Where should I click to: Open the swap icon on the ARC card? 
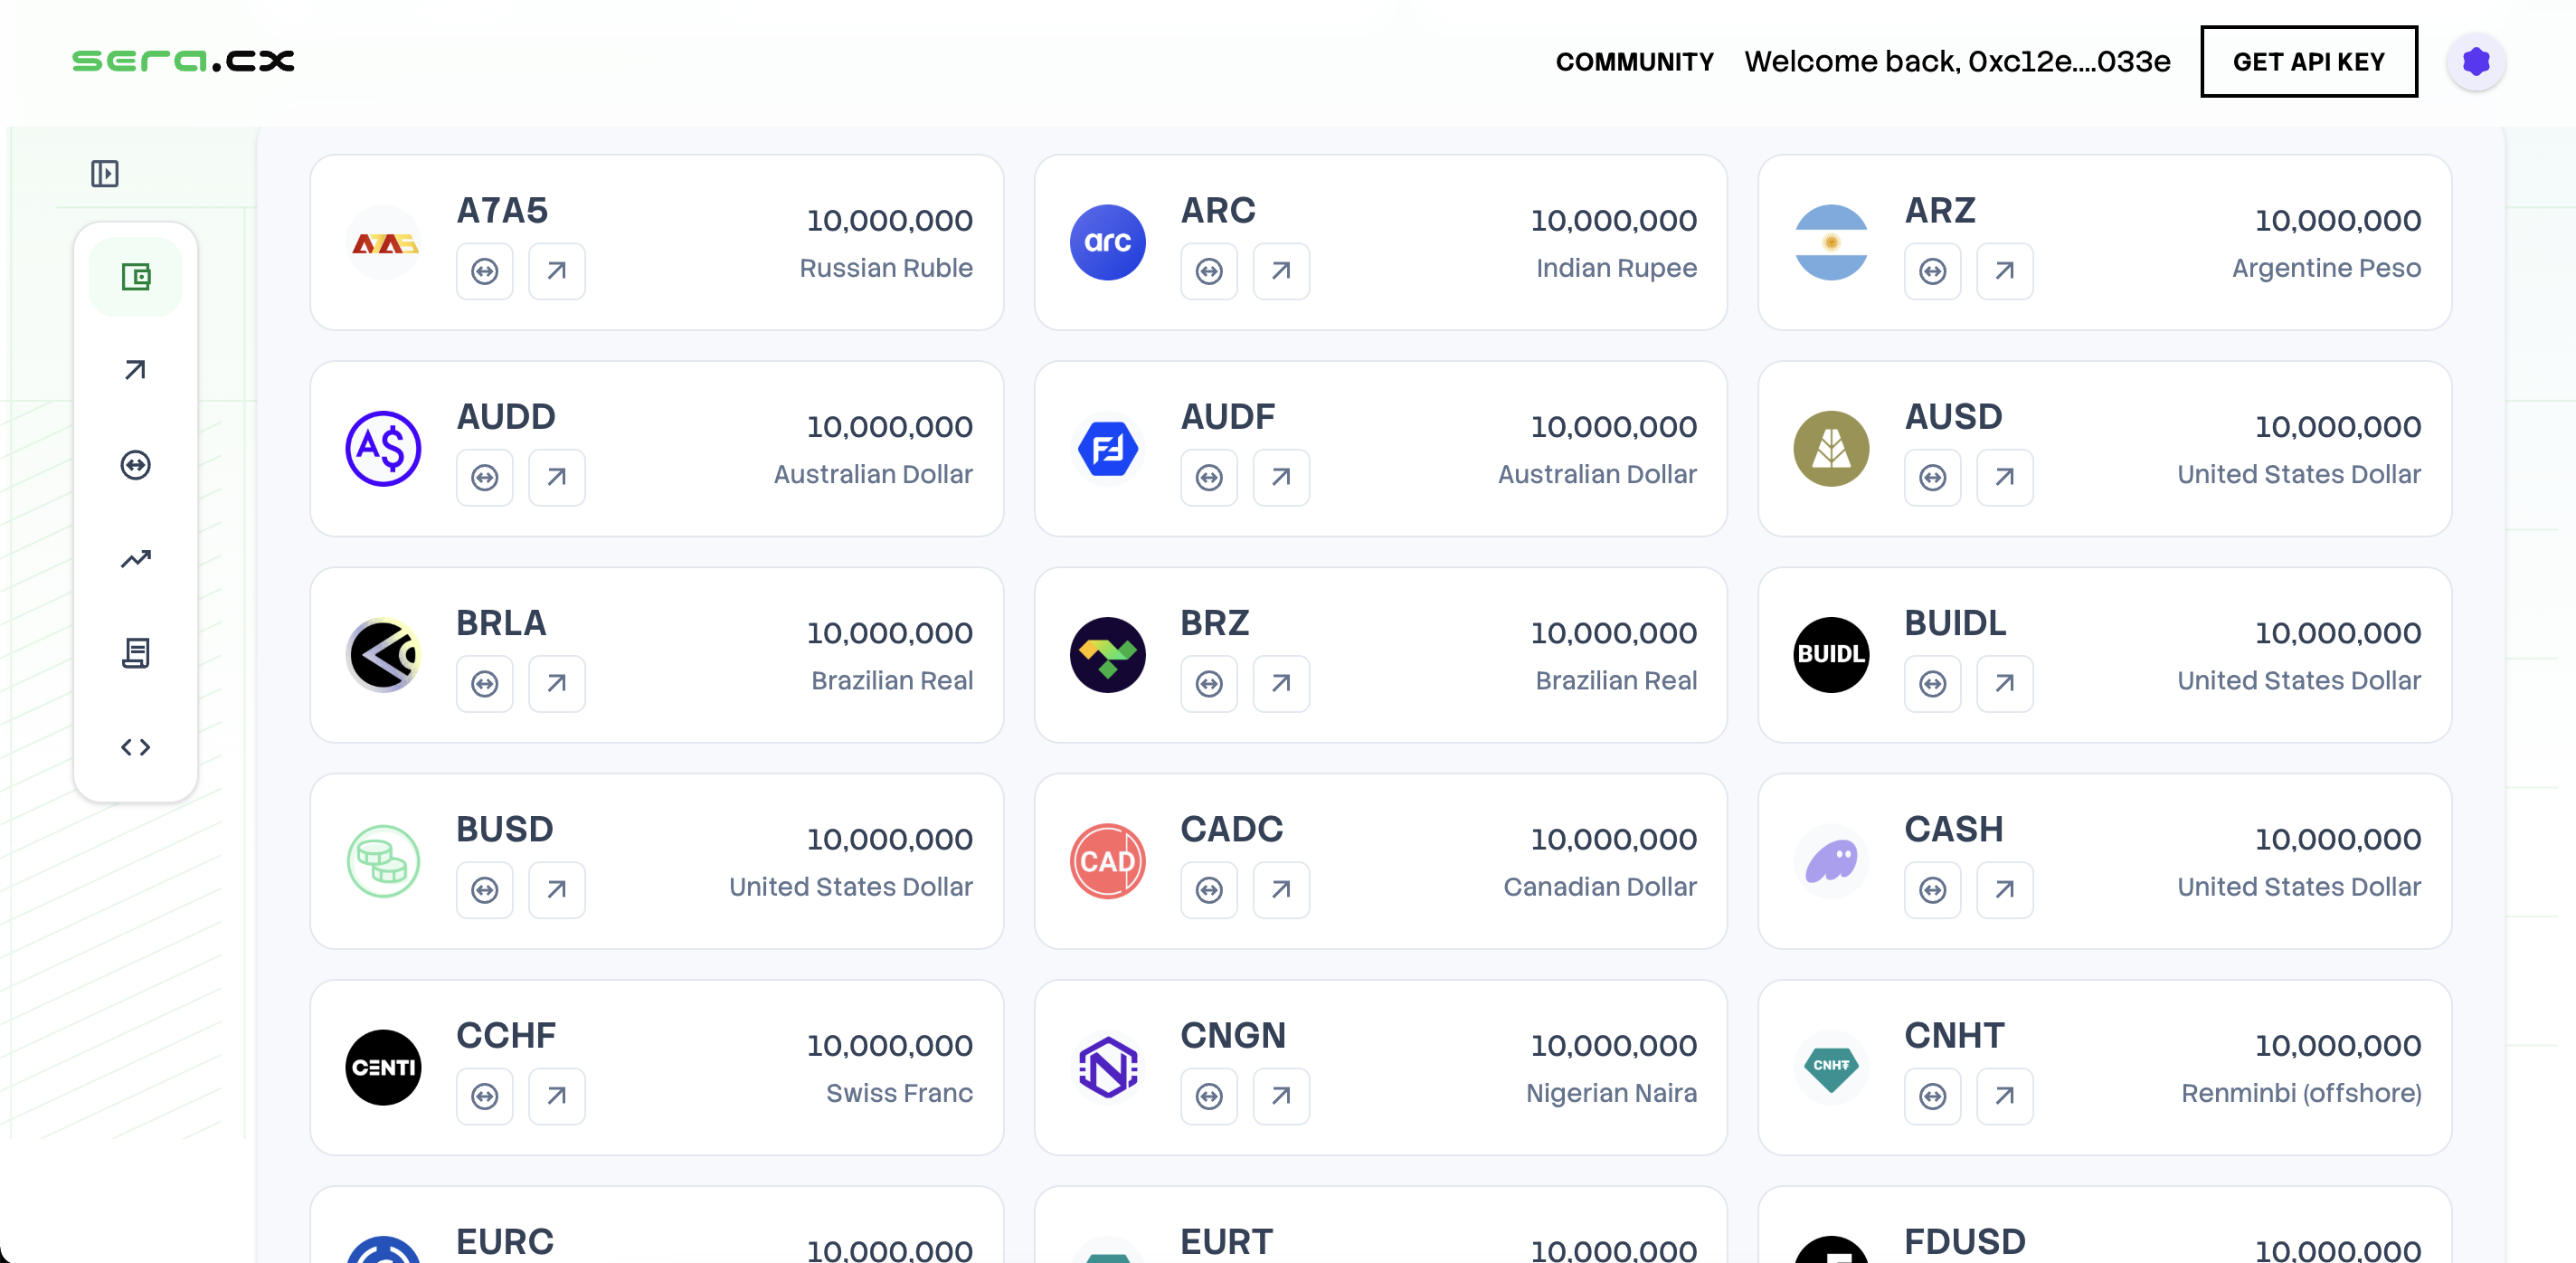point(1208,271)
